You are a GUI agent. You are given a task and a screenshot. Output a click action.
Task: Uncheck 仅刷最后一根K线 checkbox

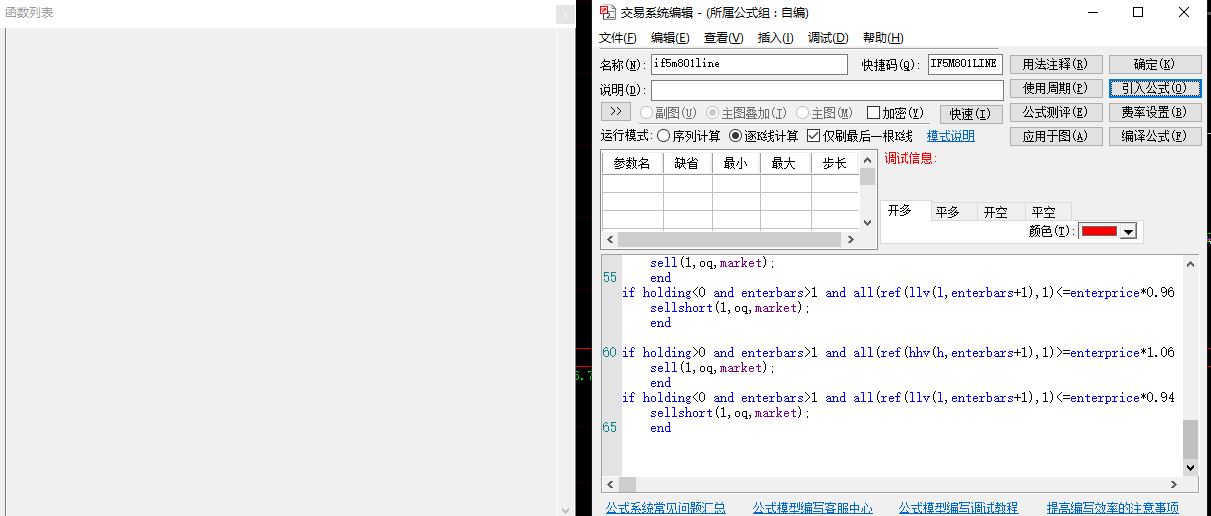814,136
